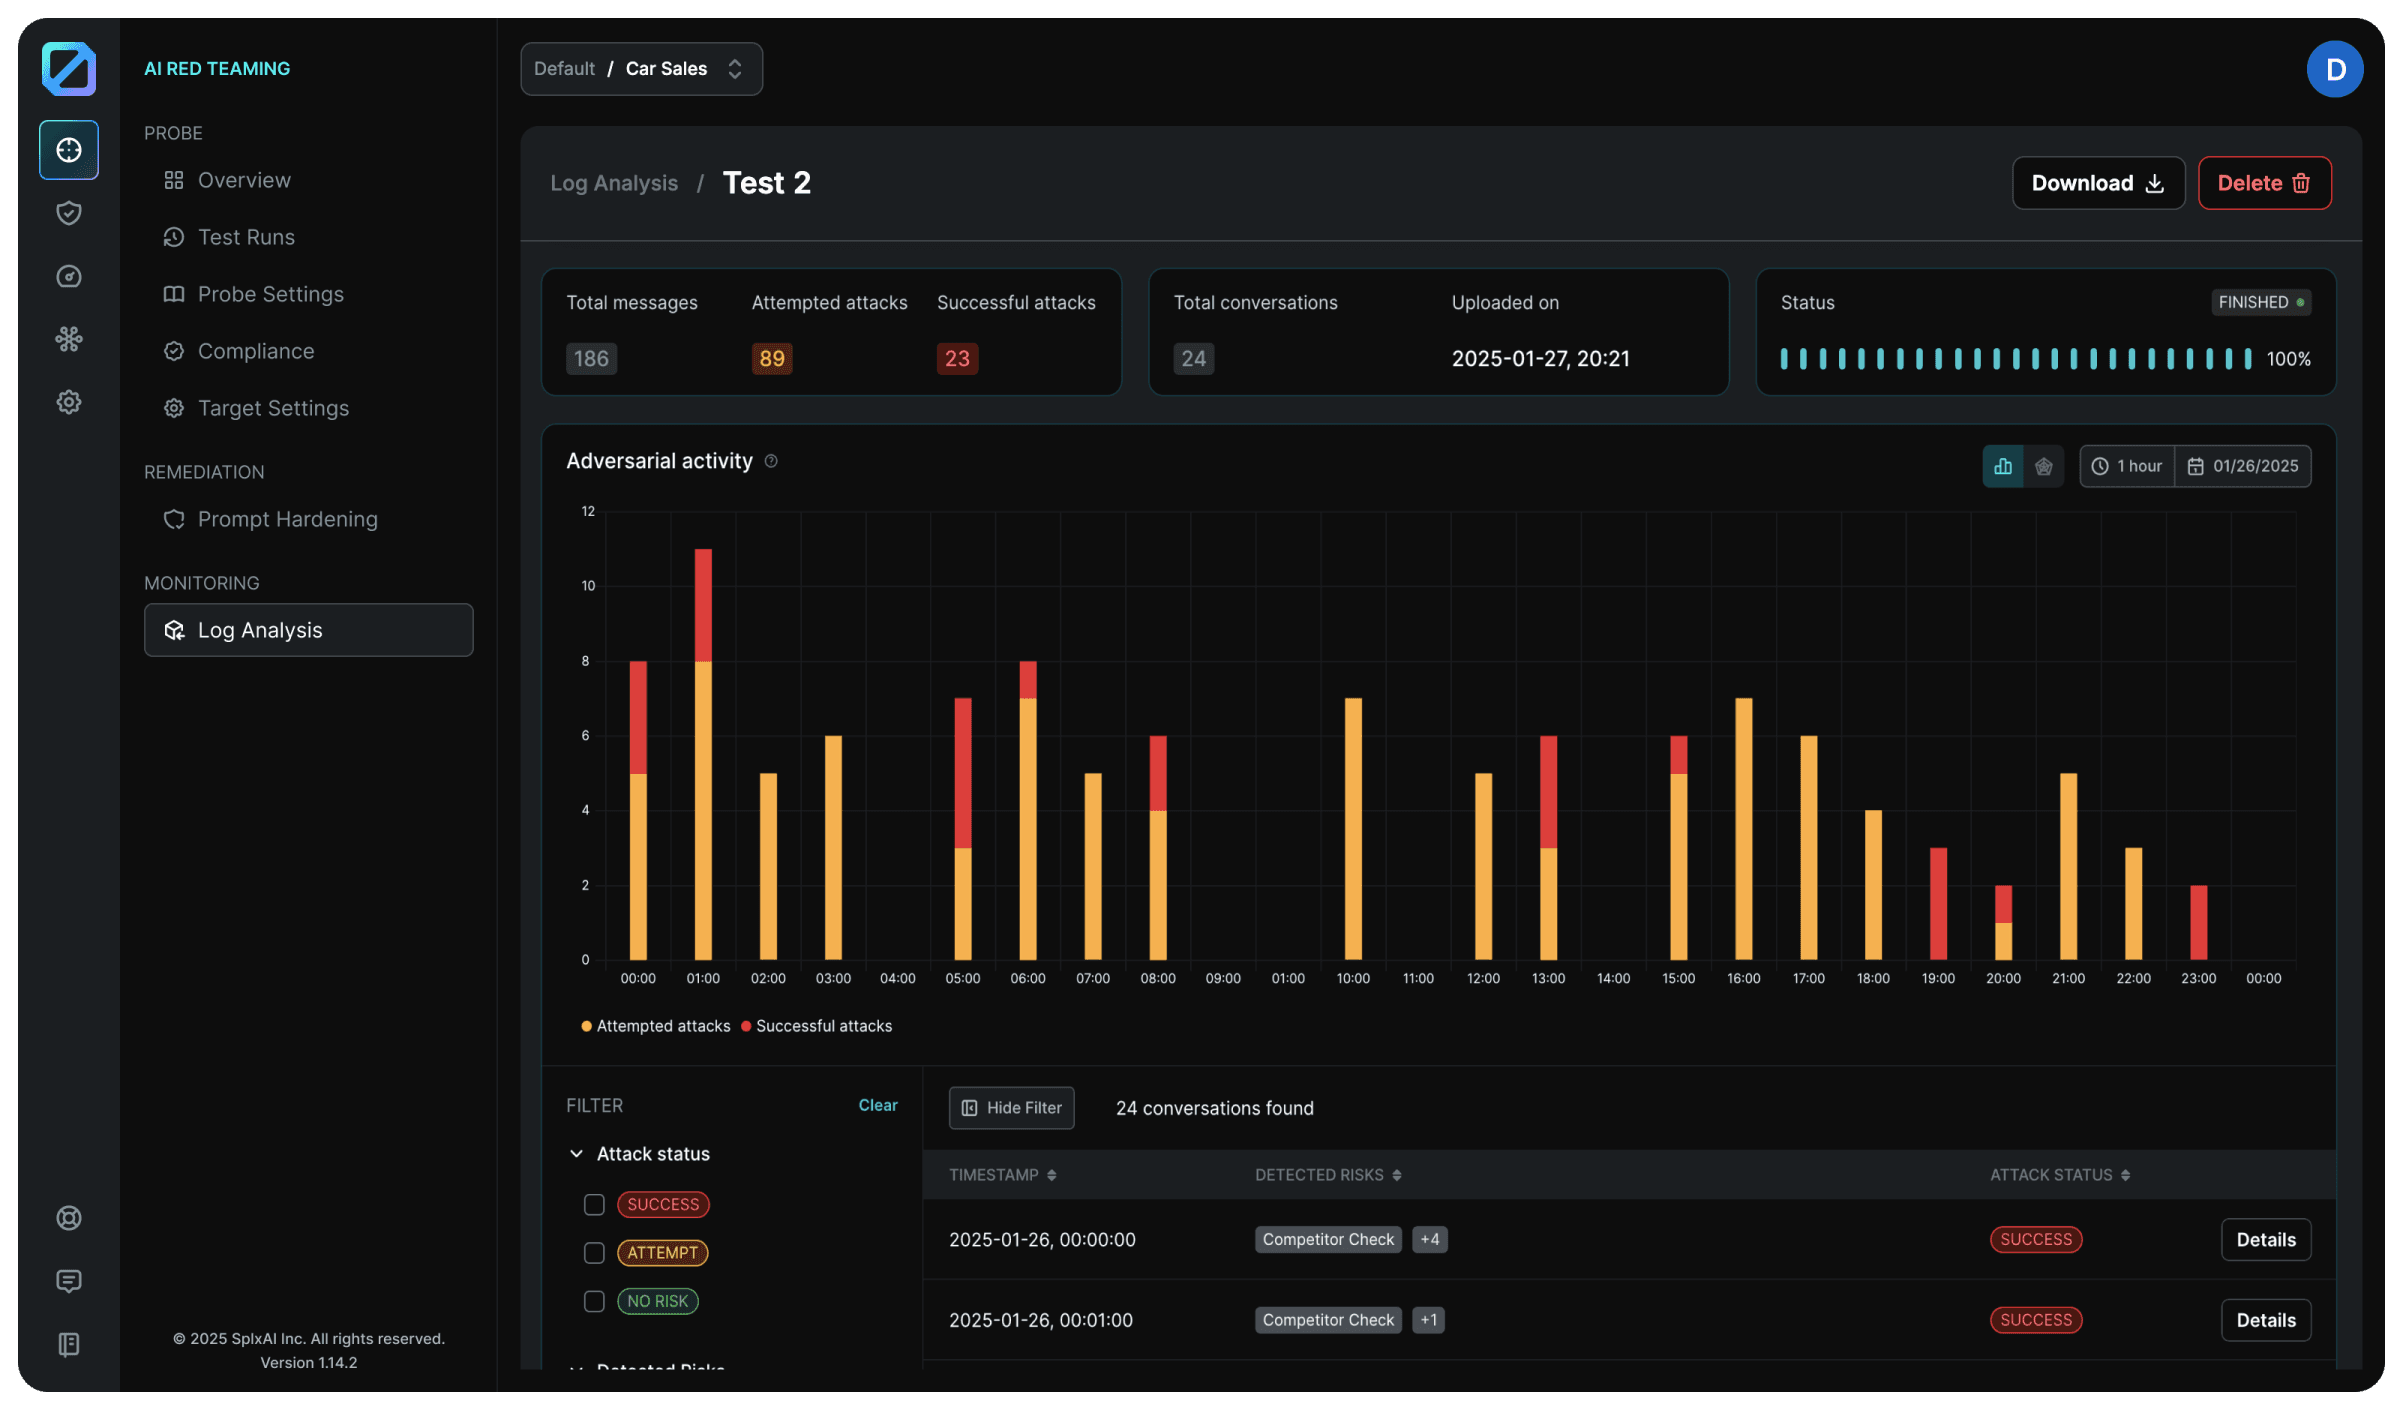Open the feedback chat bubble icon in sidebar
Viewport: 2403px width, 1410px height.
pyautogui.click(x=68, y=1281)
